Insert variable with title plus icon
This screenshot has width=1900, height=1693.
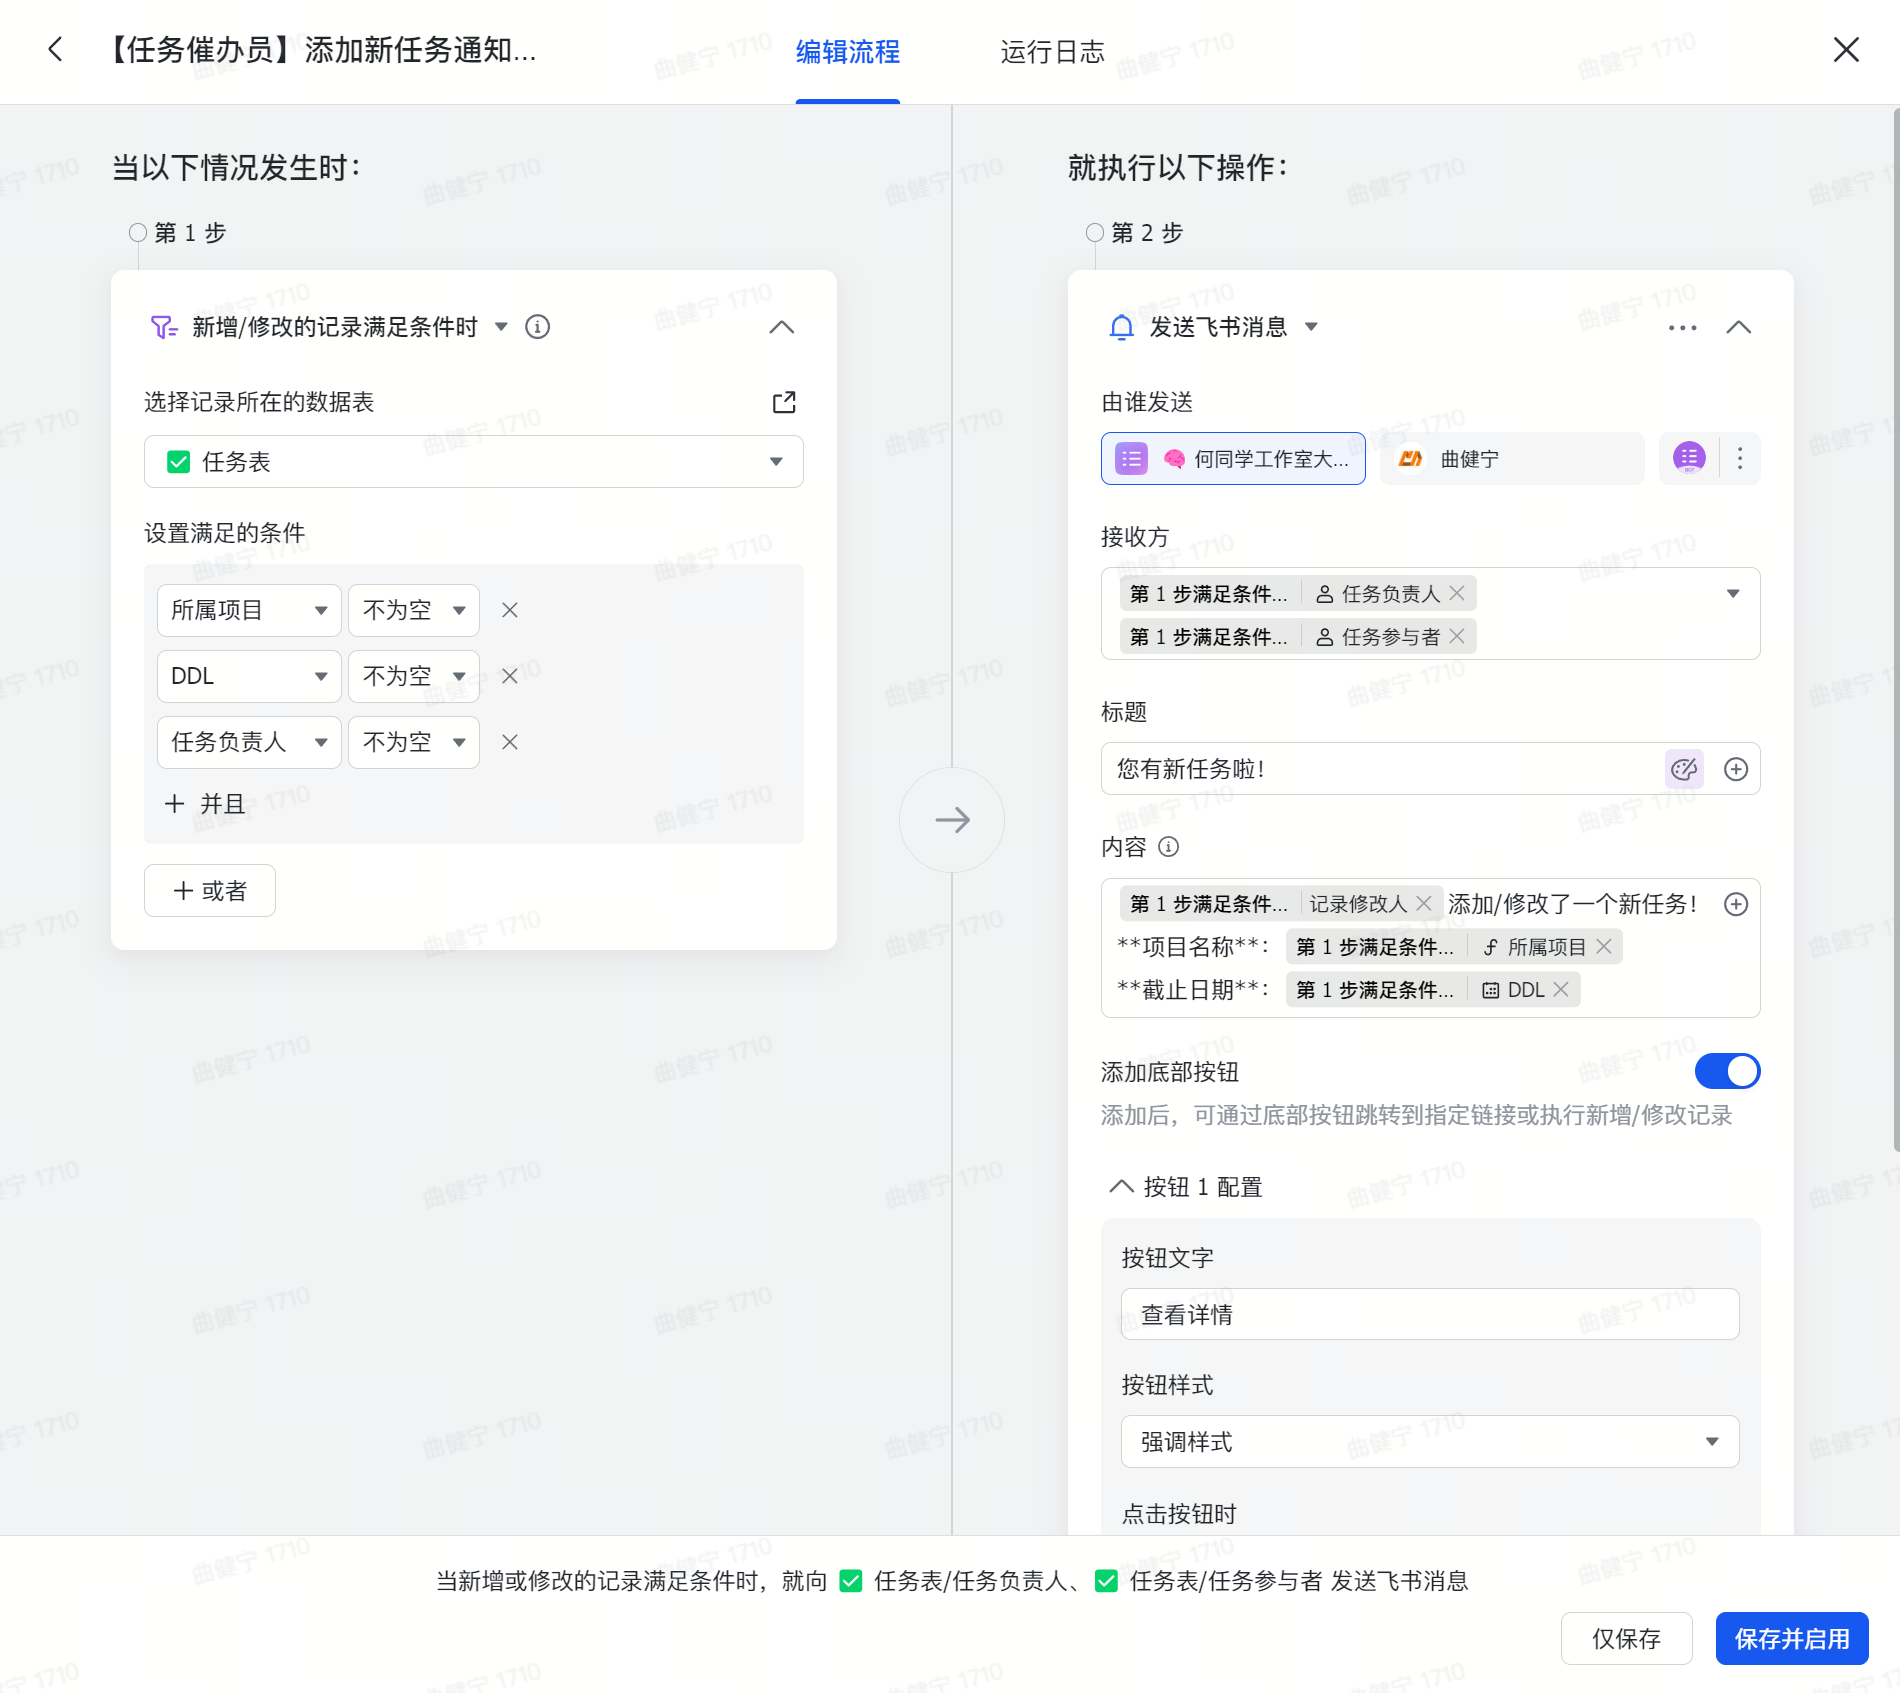pyautogui.click(x=1736, y=769)
